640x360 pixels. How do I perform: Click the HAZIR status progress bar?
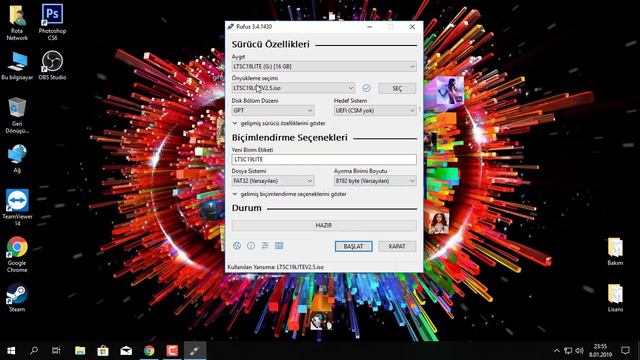tap(324, 225)
